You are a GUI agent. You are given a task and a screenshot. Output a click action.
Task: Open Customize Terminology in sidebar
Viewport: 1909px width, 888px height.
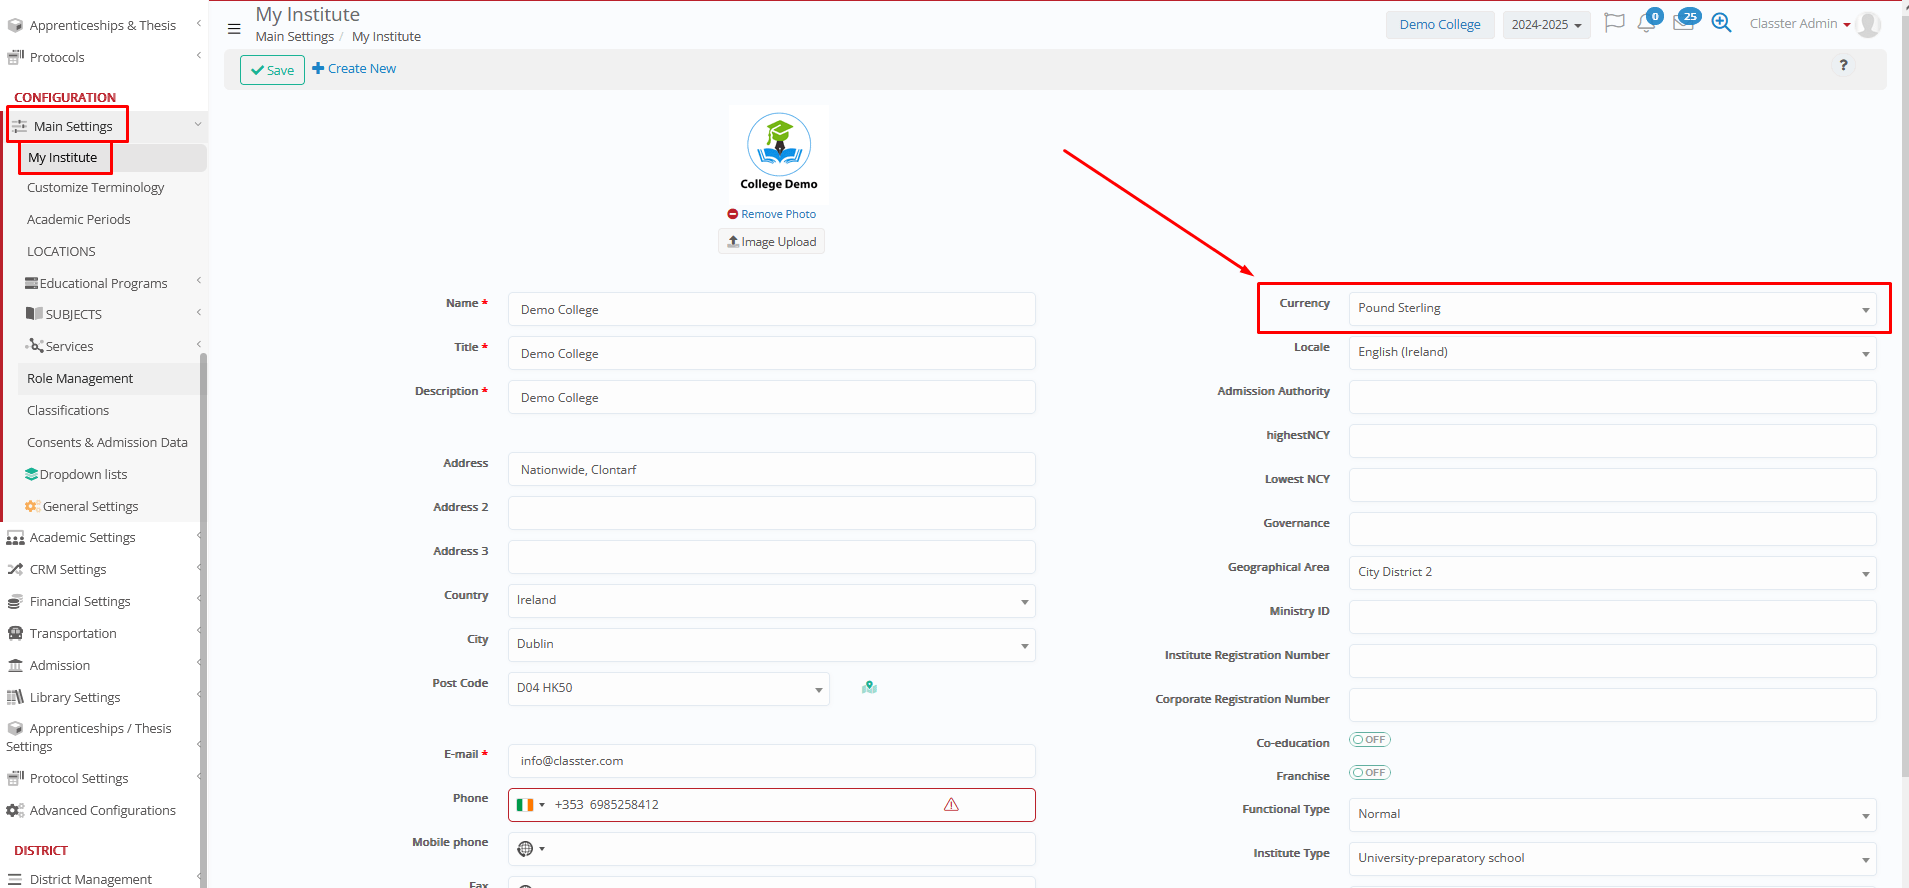point(95,188)
